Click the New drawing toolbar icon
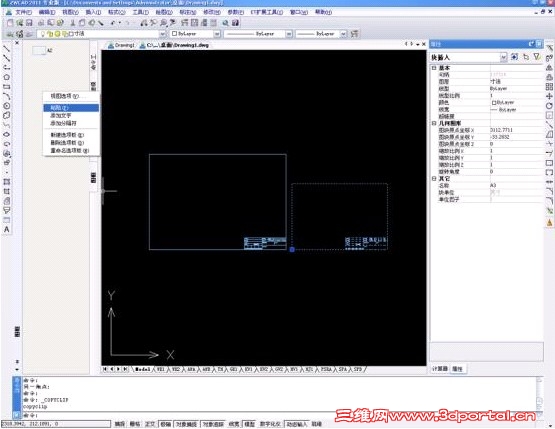The height and width of the screenshot is (429, 555). click(x=10, y=23)
